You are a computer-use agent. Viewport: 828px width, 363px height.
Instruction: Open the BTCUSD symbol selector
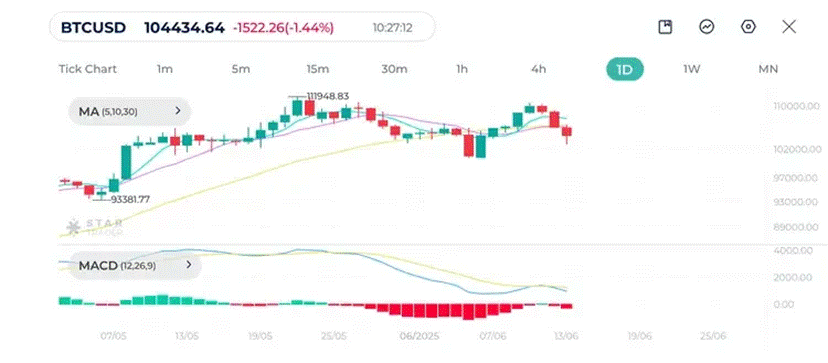[93, 27]
